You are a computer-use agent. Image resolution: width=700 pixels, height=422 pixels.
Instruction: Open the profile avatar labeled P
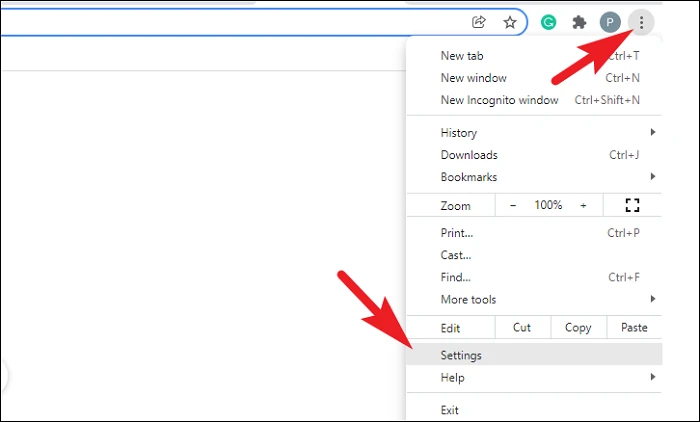pos(610,22)
